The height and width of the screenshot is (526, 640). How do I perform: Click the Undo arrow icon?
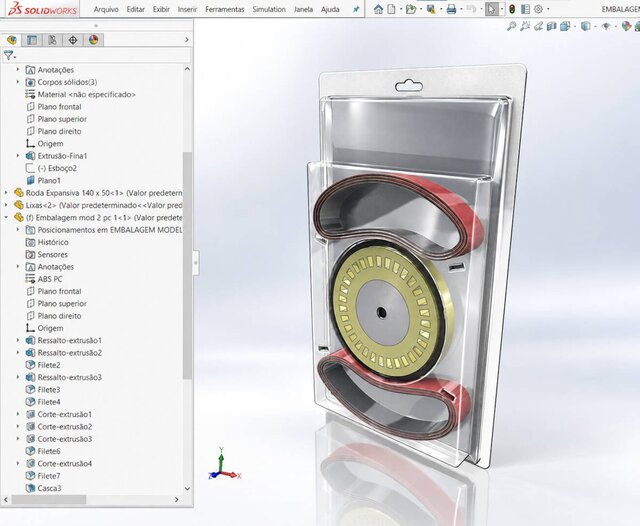[x=471, y=9]
